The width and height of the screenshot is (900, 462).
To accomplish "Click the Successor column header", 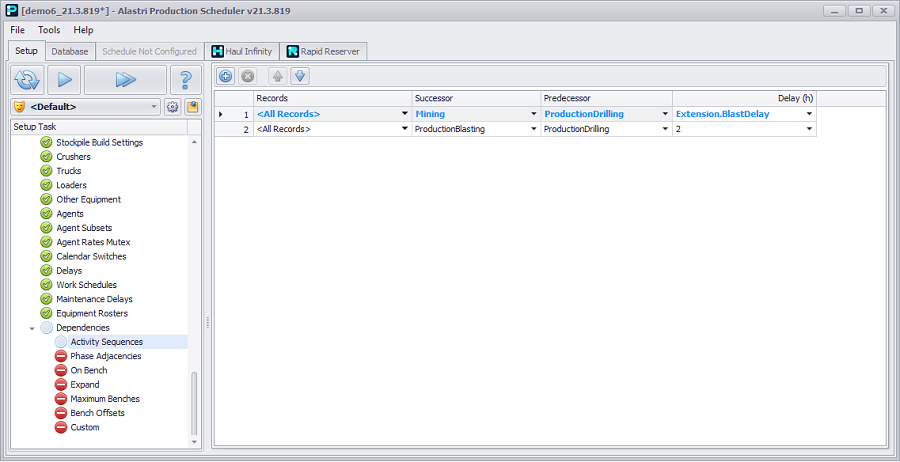I will click(x=476, y=98).
